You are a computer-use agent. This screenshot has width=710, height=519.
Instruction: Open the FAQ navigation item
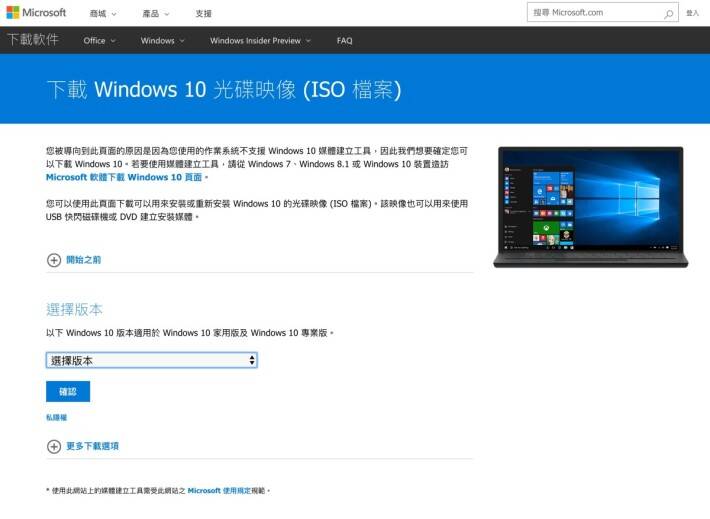pyautogui.click(x=344, y=40)
